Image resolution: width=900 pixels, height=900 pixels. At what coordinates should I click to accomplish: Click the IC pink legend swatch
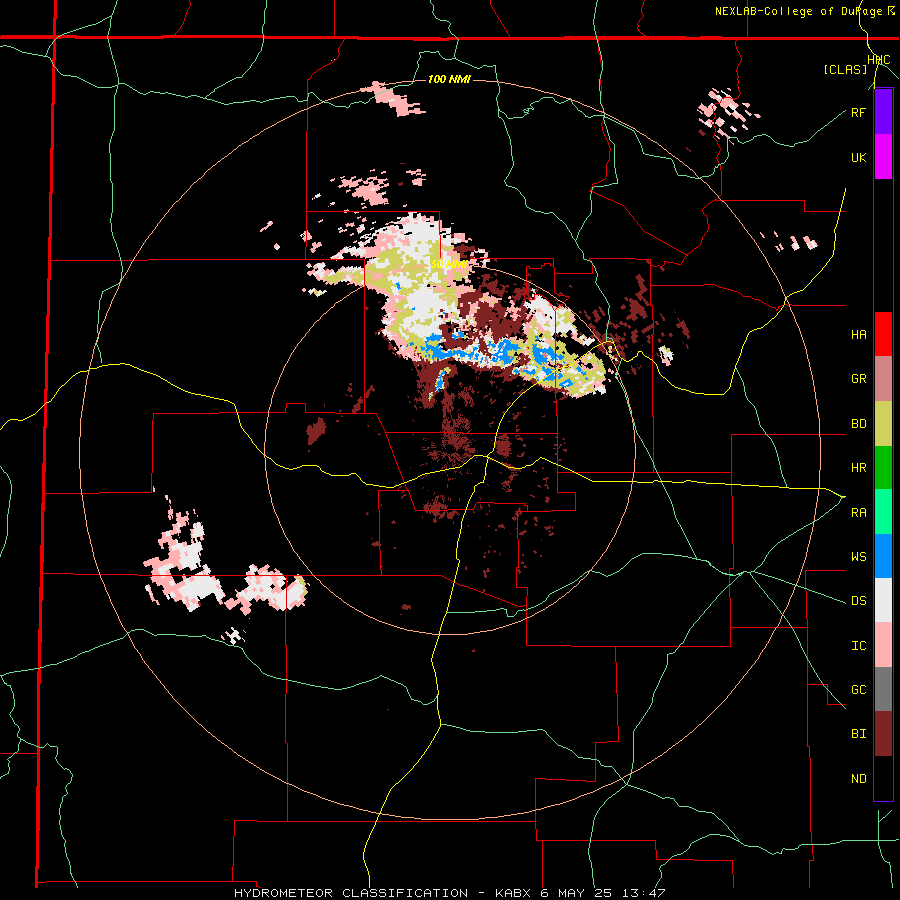883,645
